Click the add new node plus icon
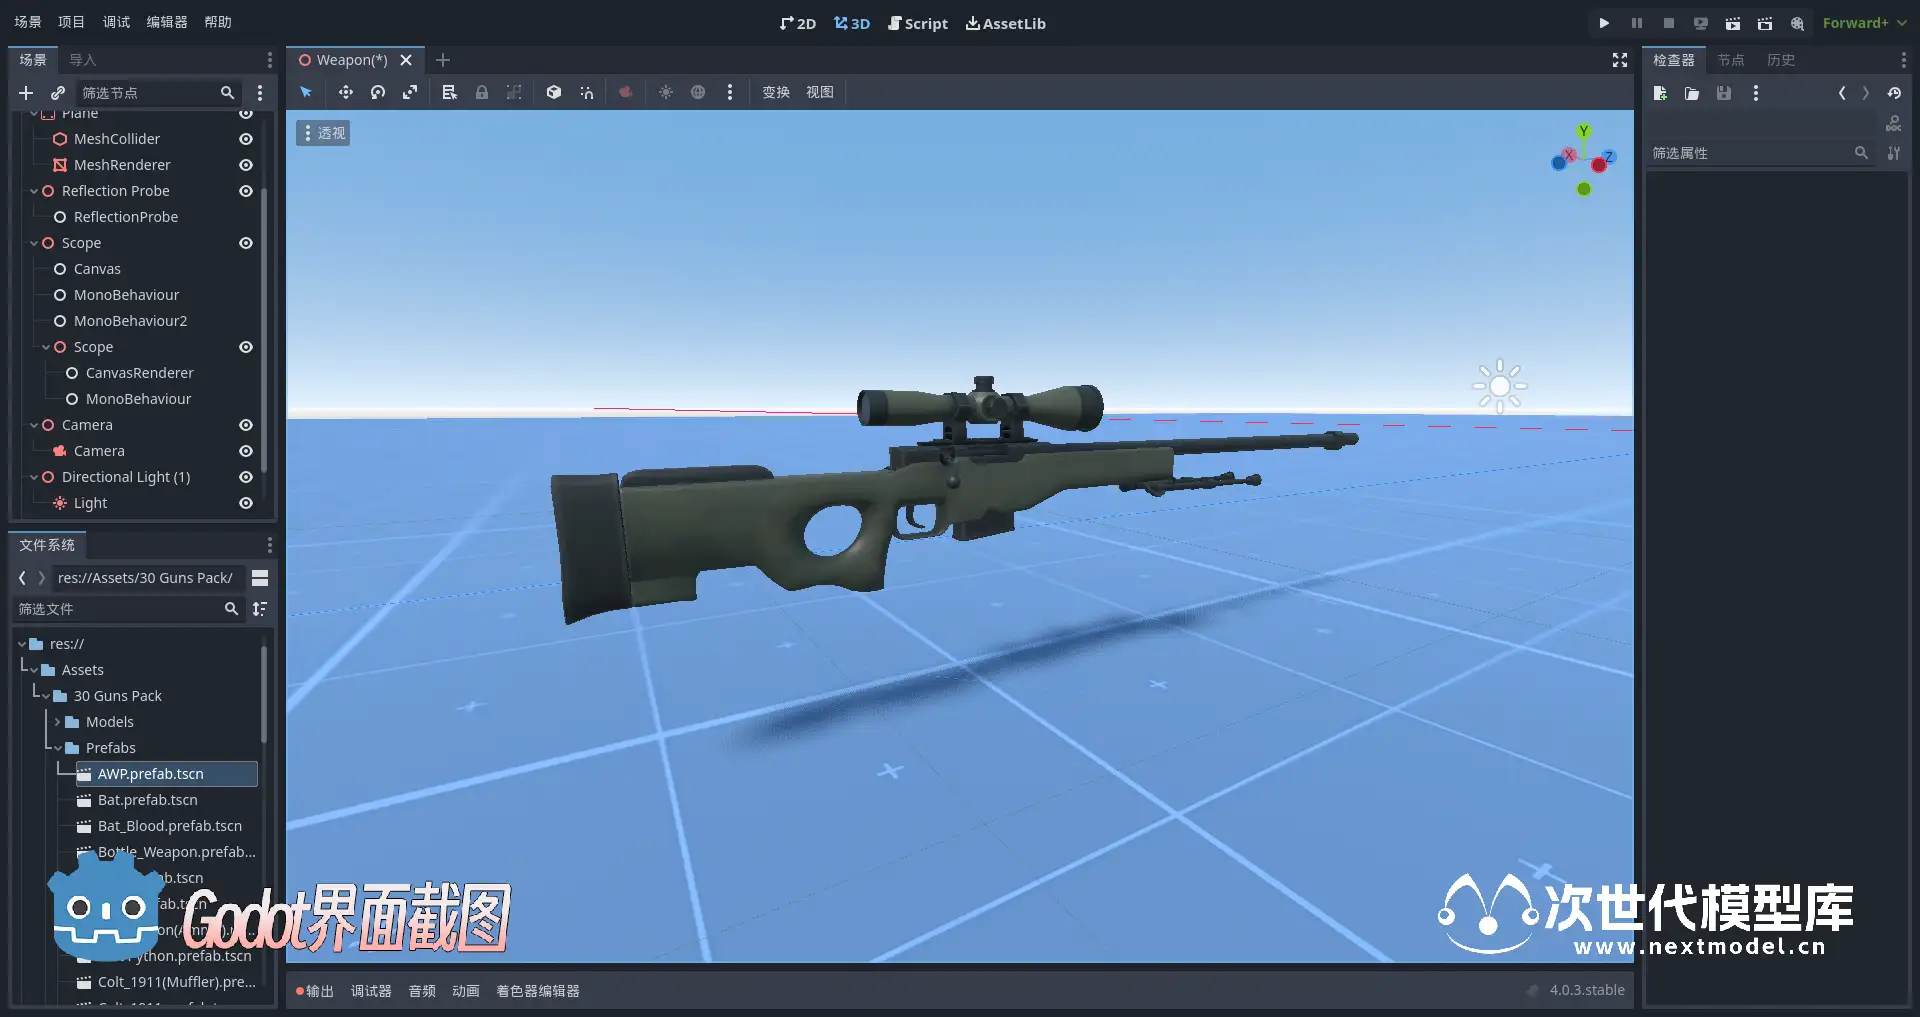1920x1017 pixels. [26, 93]
